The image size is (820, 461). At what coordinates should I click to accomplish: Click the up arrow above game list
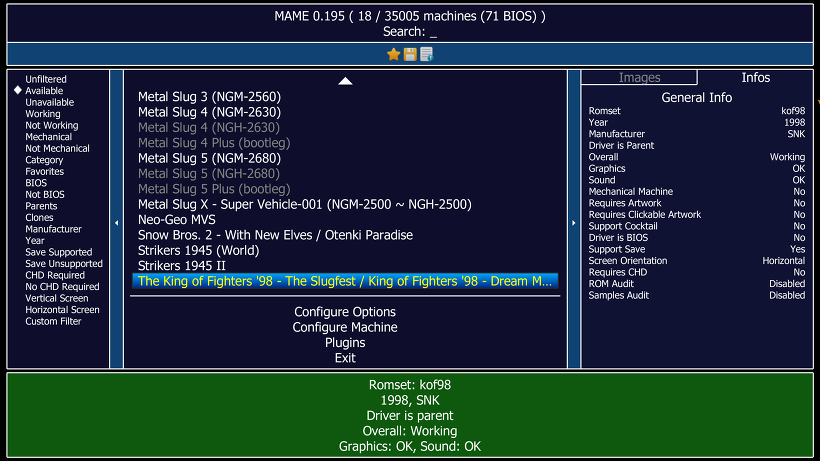(x=345, y=81)
